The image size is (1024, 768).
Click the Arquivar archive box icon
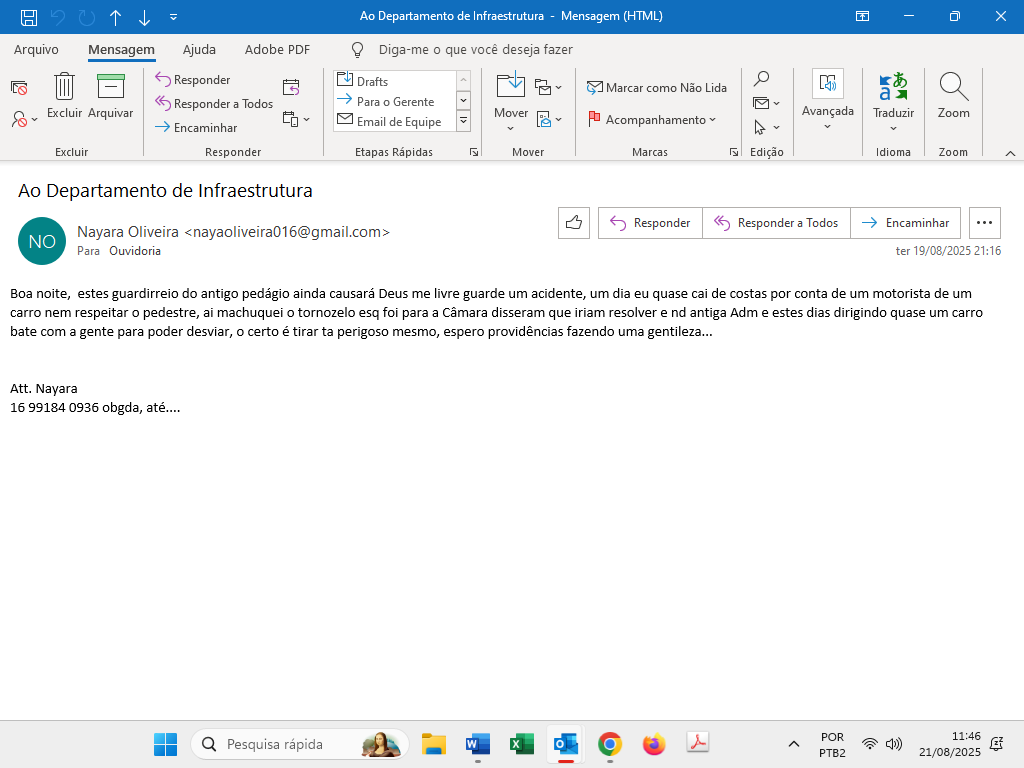click(x=110, y=88)
